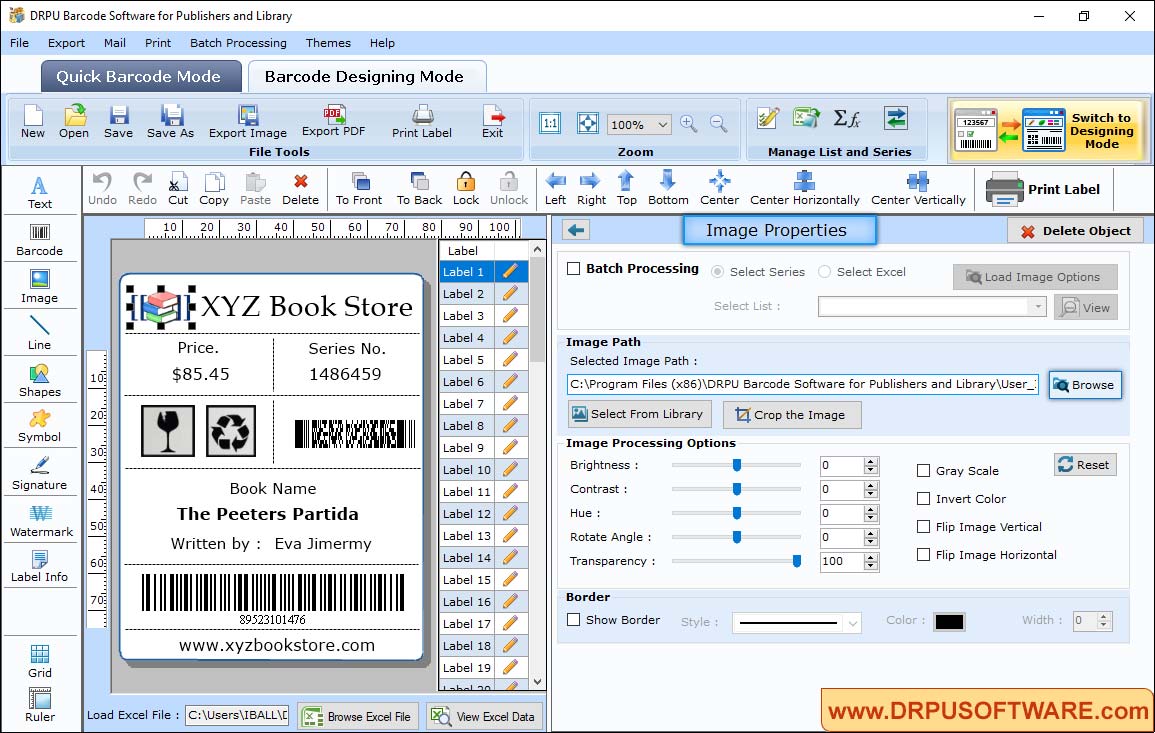The height and width of the screenshot is (733, 1155).
Task: Open the Select List dropdown
Action: pyautogui.click(x=1037, y=306)
